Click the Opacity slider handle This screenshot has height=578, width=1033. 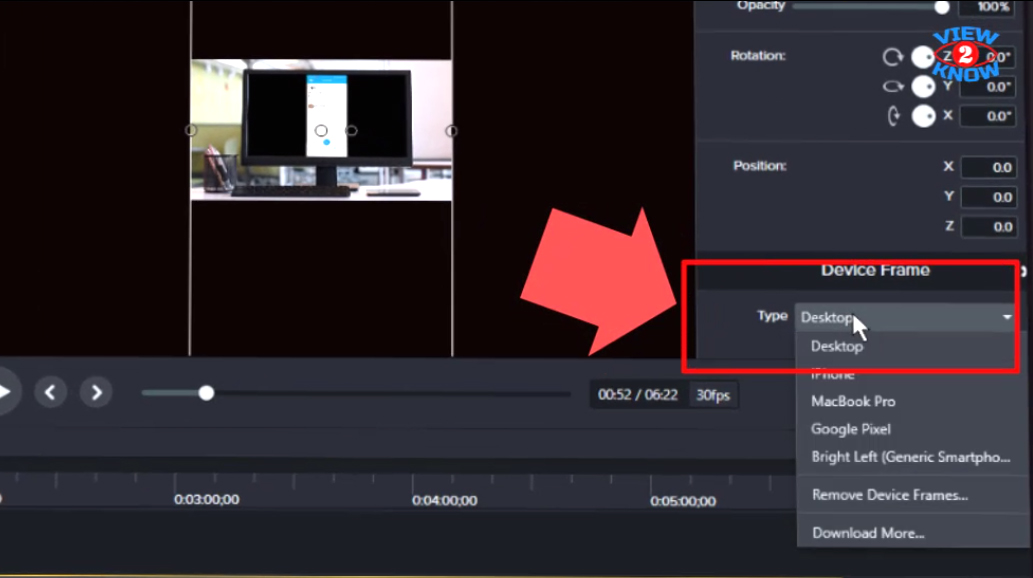[942, 7]
